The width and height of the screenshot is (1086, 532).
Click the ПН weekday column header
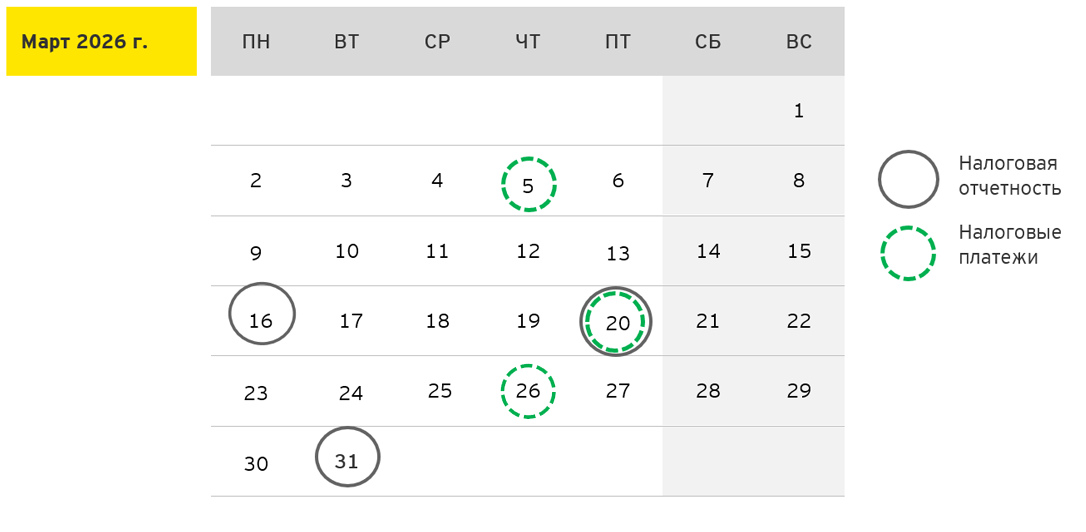click(256, 42)
